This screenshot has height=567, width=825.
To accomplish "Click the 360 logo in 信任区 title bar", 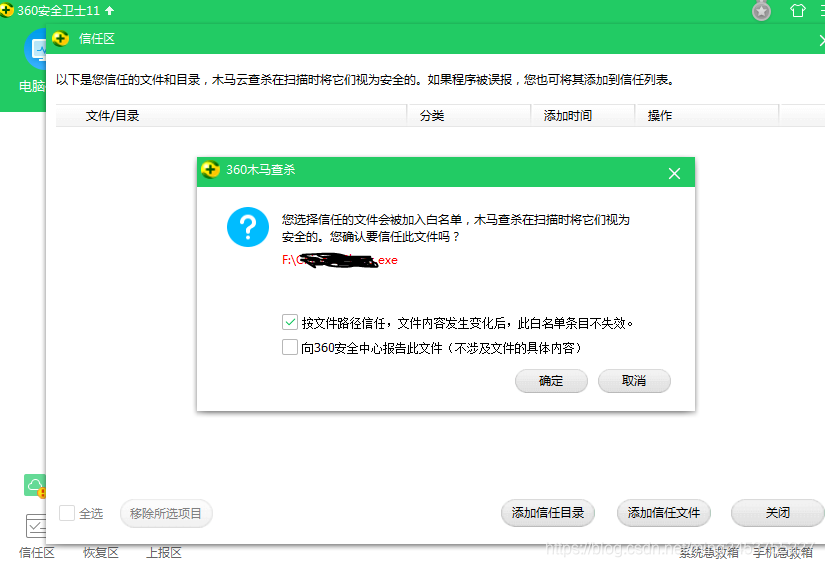I will click(61, 38).
